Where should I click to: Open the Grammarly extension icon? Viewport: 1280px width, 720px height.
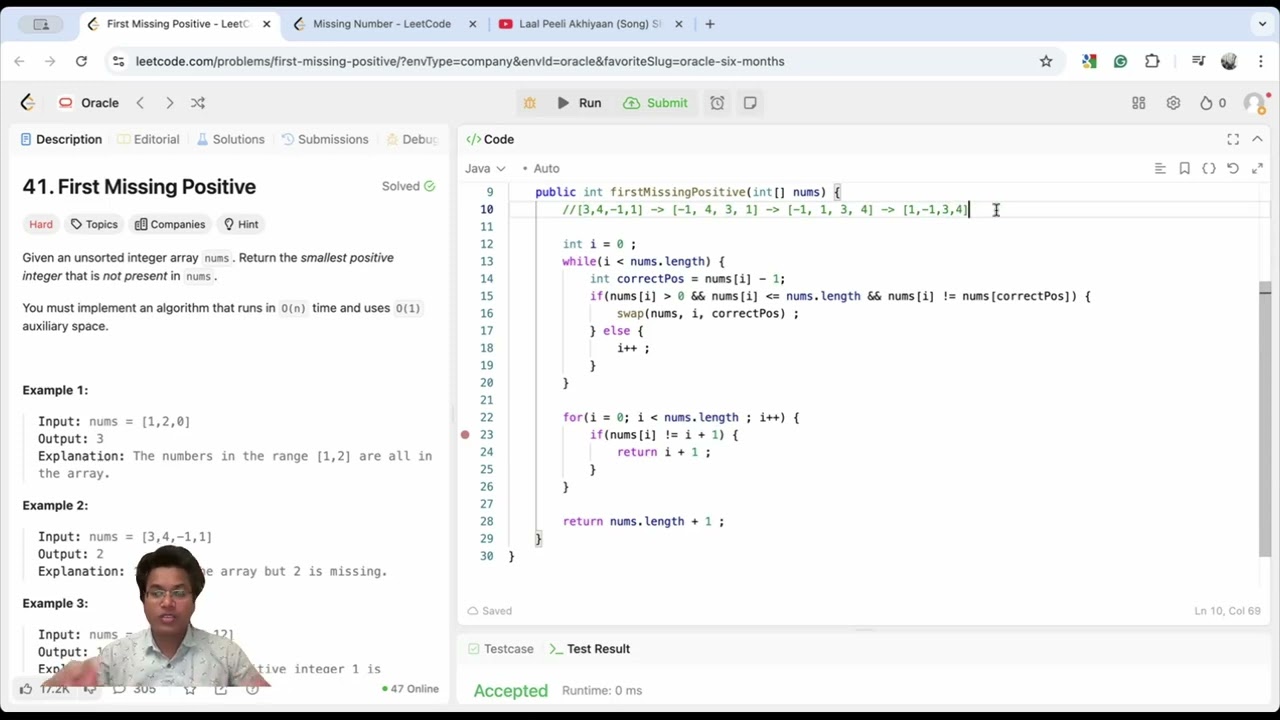(1120, 61)
